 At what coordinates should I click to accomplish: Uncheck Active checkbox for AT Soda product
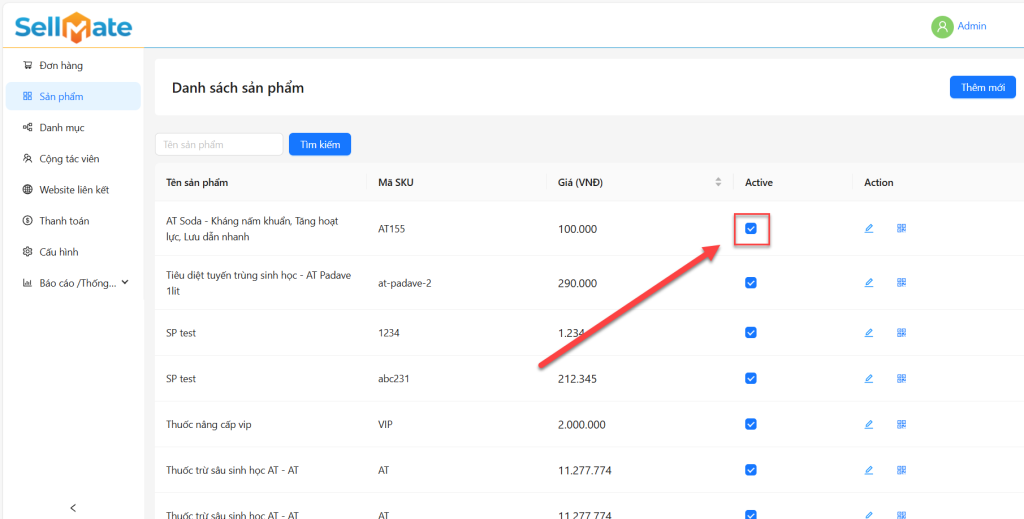751,229
